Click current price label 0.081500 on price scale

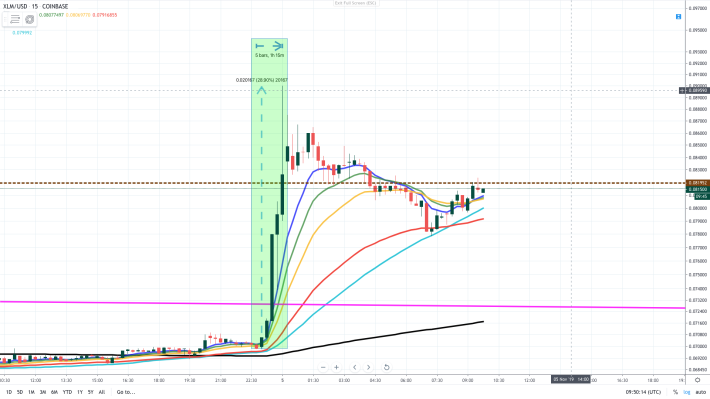click(x=698, y=189)
